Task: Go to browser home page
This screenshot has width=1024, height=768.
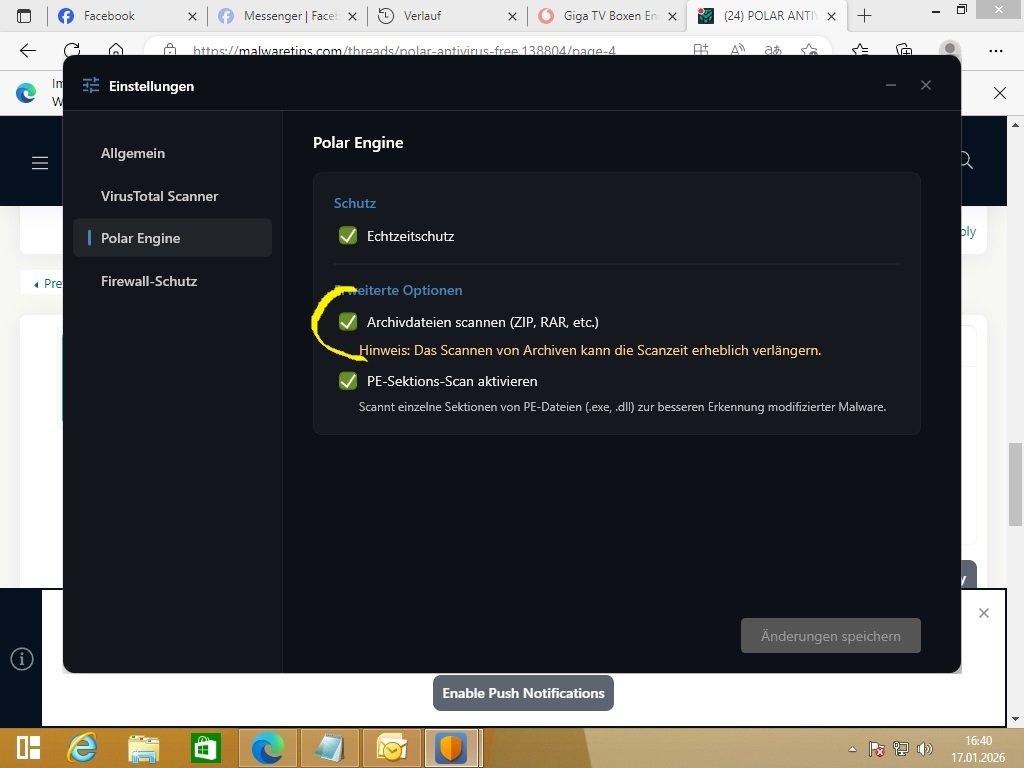Action: pos(116,50)
